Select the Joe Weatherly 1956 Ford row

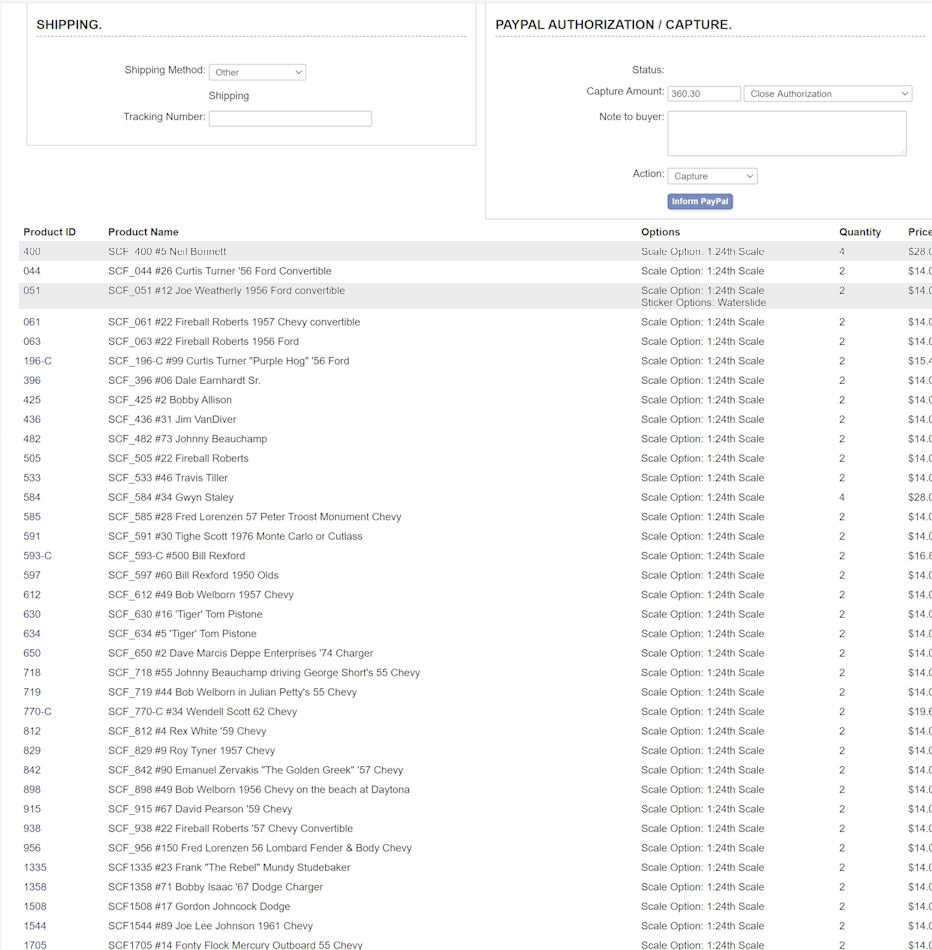pyautogui.click(x=226, y=291)
